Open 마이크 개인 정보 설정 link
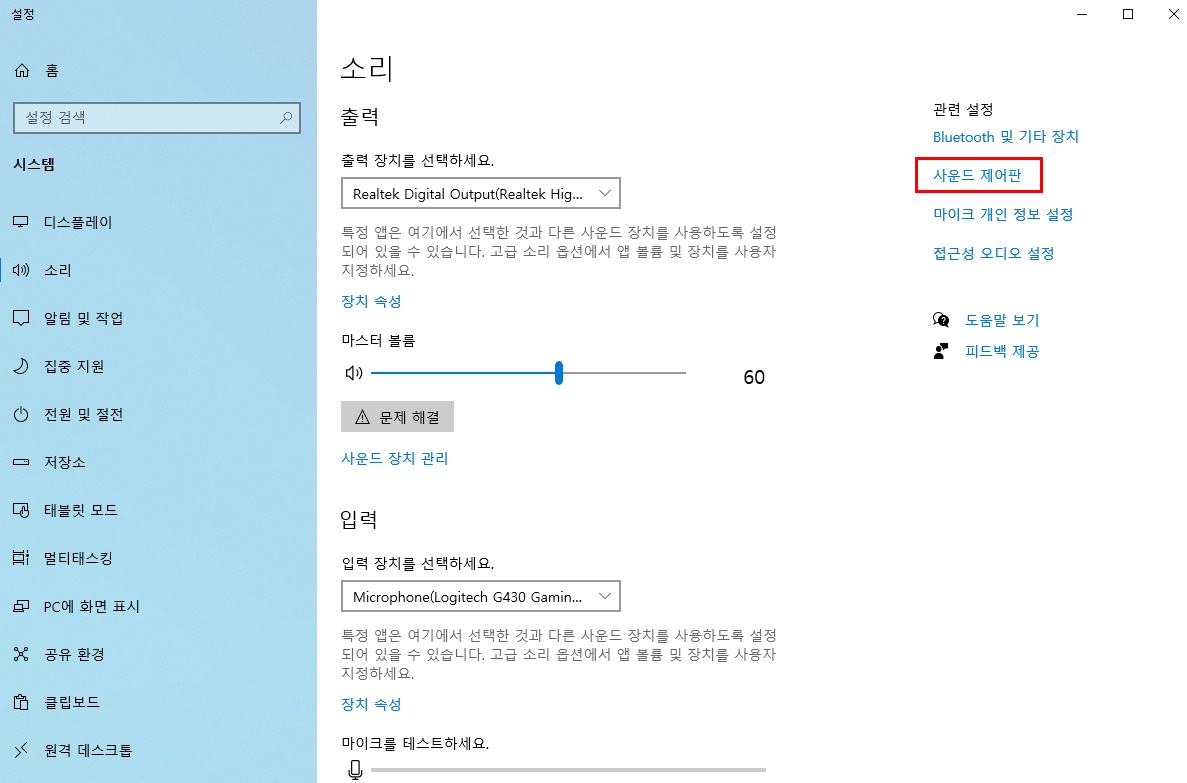The width and height of the screenshot is (1187, 783). pos(1003,213)
